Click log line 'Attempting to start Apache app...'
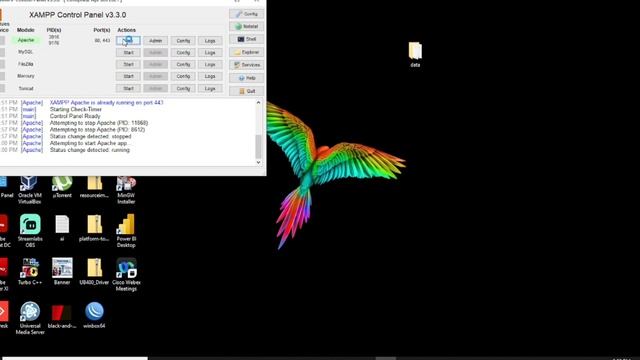Viewport: 640px width, 360px height. (89, 143)
